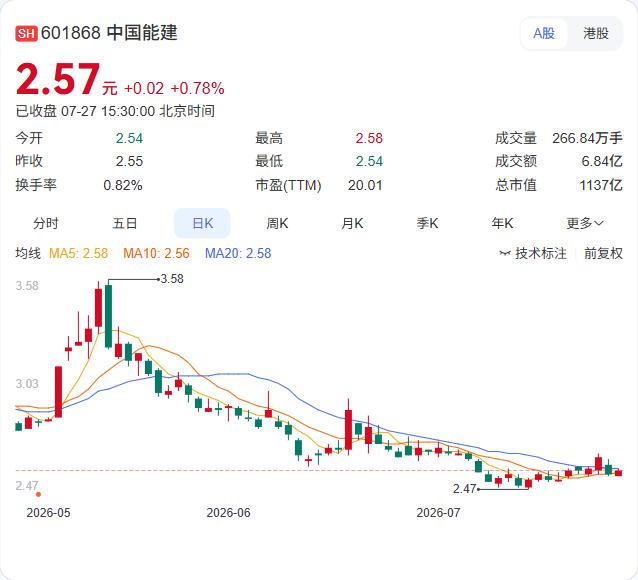Select the 分时 chart tab
This screenshot has height=580, width=638.
(46, 223)
